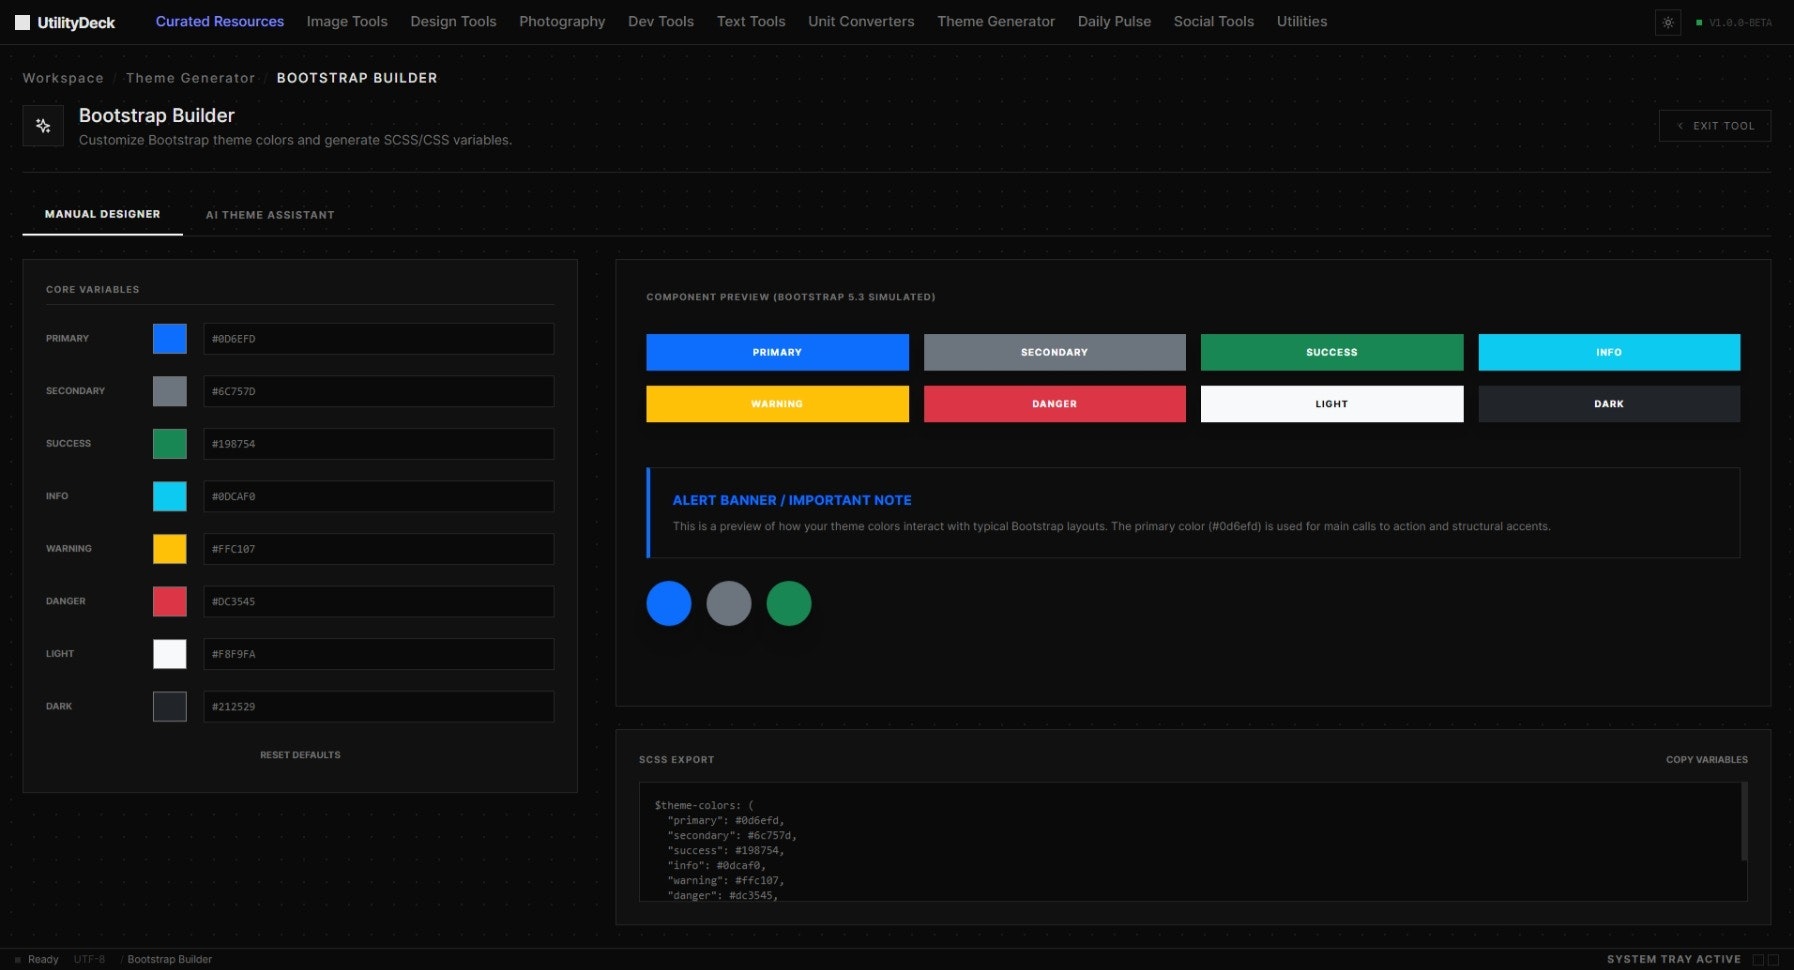Open the Unit Converters menu
Viewport: 1794px width, 970px height.
tap(860, 21)
